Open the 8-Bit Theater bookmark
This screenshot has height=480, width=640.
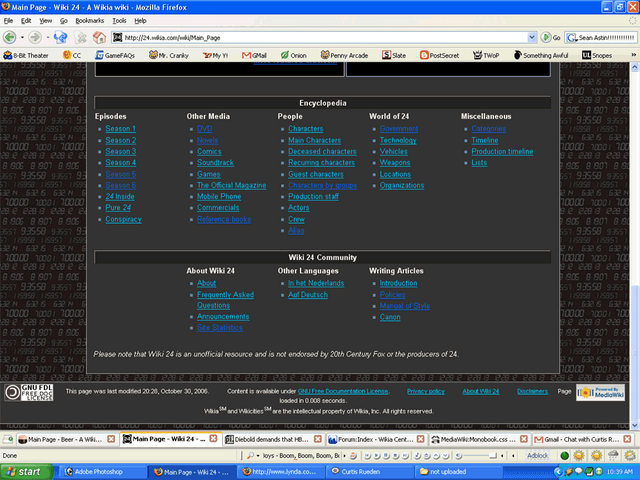[x=26, y=55]
